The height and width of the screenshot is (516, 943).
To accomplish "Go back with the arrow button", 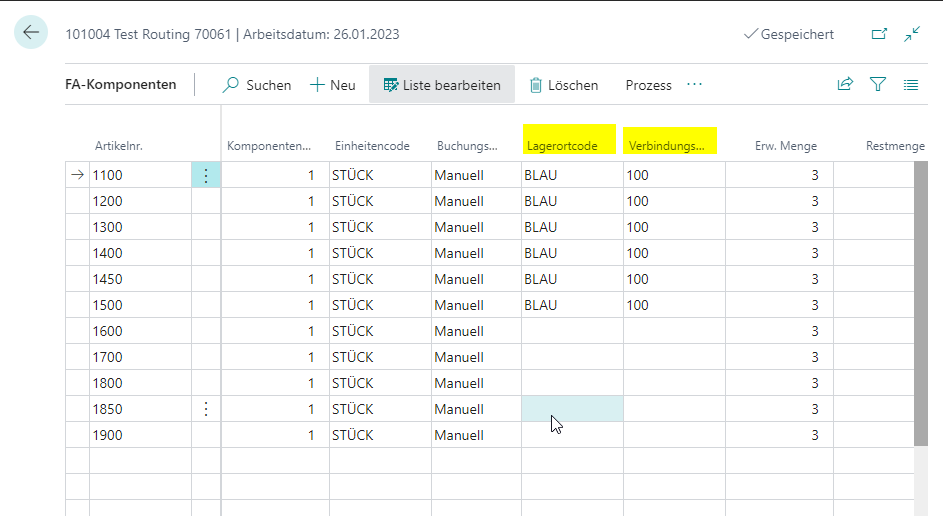I will click(31, 32).
